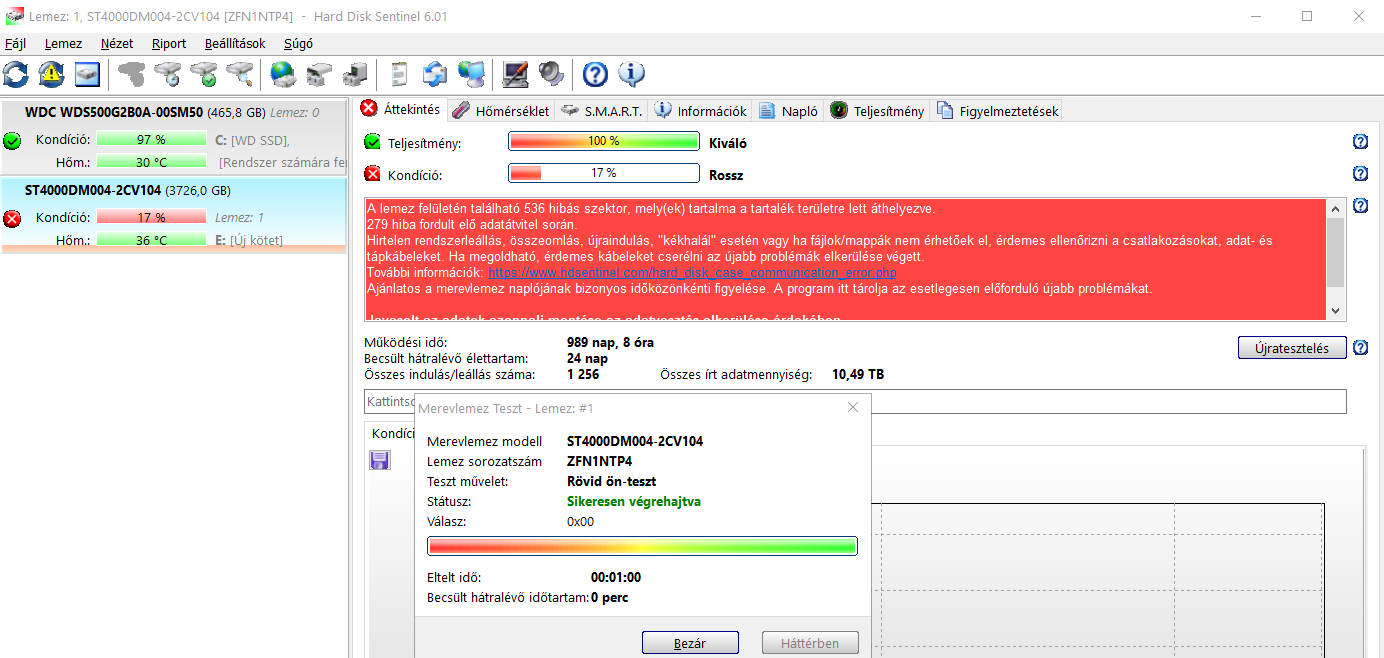Image resolution: width=1384 pixels, height=658 pixels.
Task: Open the Napló tab
Action: click(x=789, y=111)
